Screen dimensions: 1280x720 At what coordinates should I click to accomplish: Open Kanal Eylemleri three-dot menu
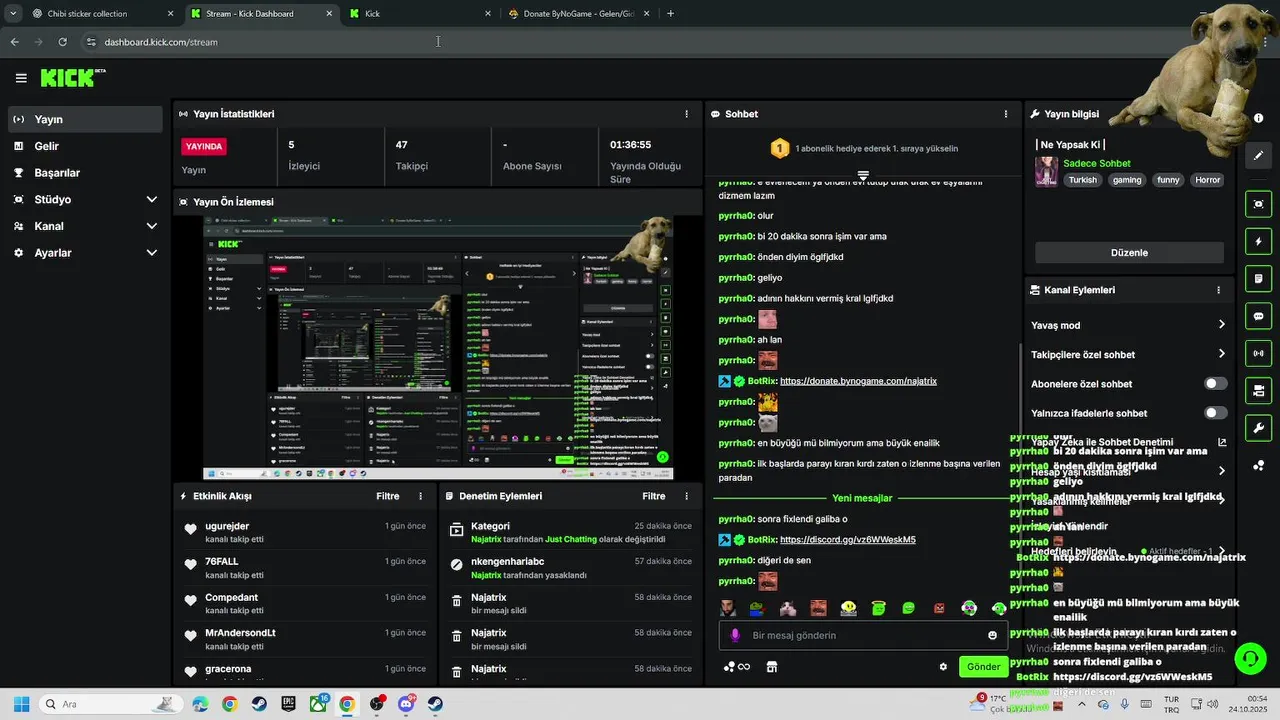[x=1218, y=290]
